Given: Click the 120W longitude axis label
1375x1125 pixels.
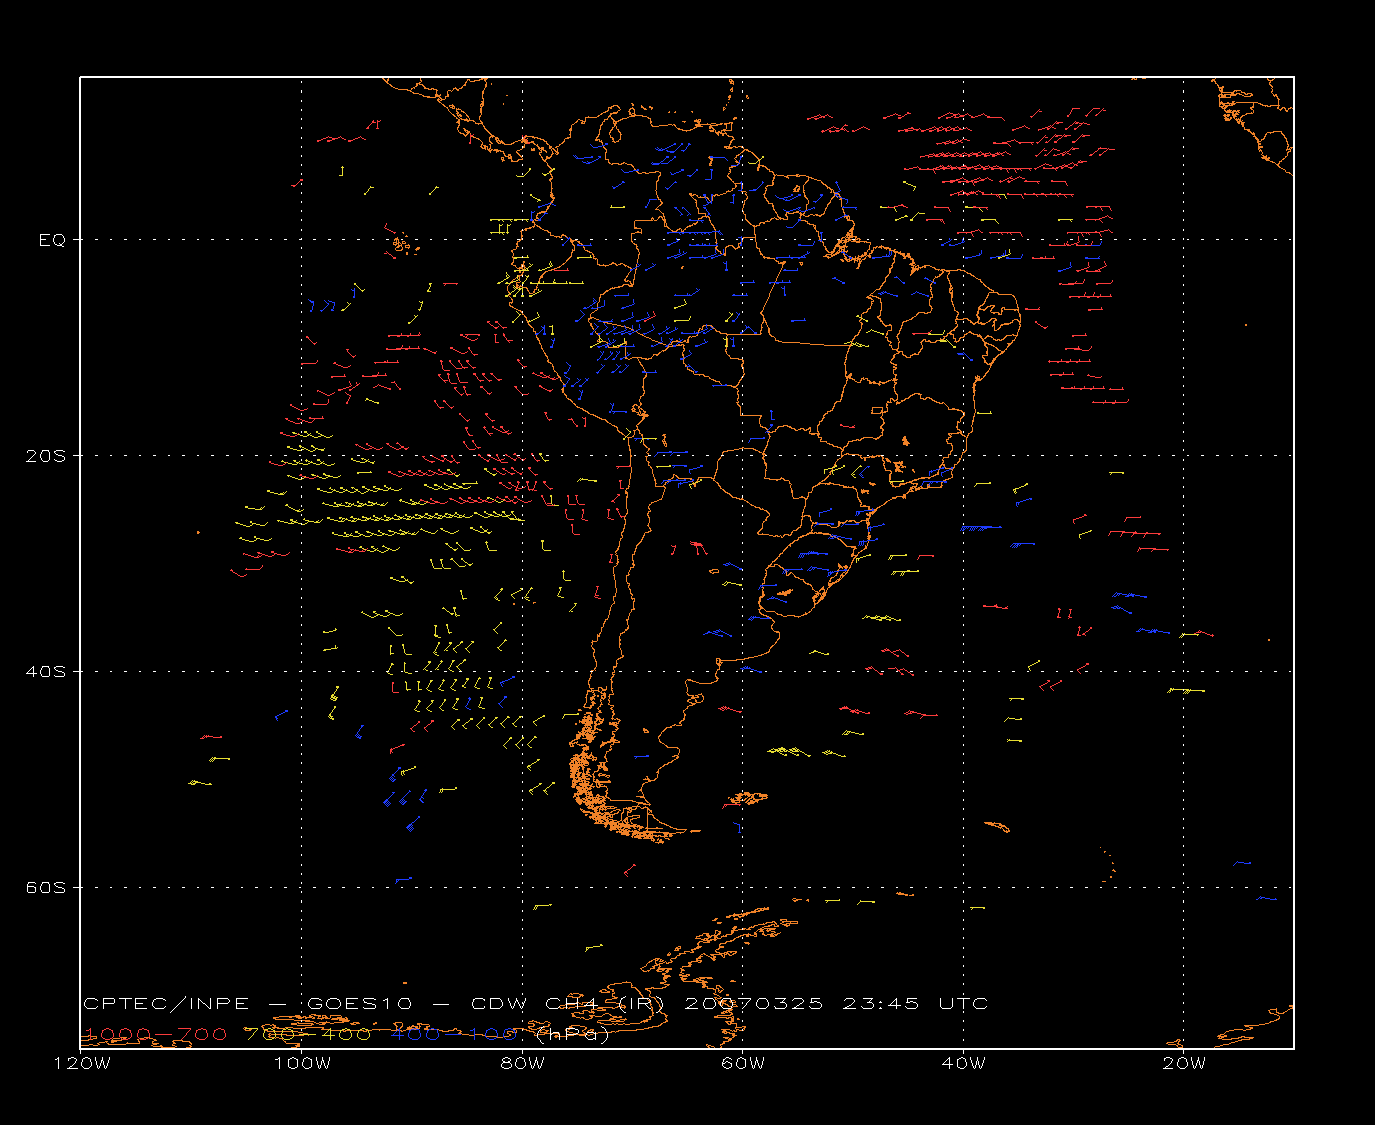Looking at the screenshot, I should (x=82, y=1063).
